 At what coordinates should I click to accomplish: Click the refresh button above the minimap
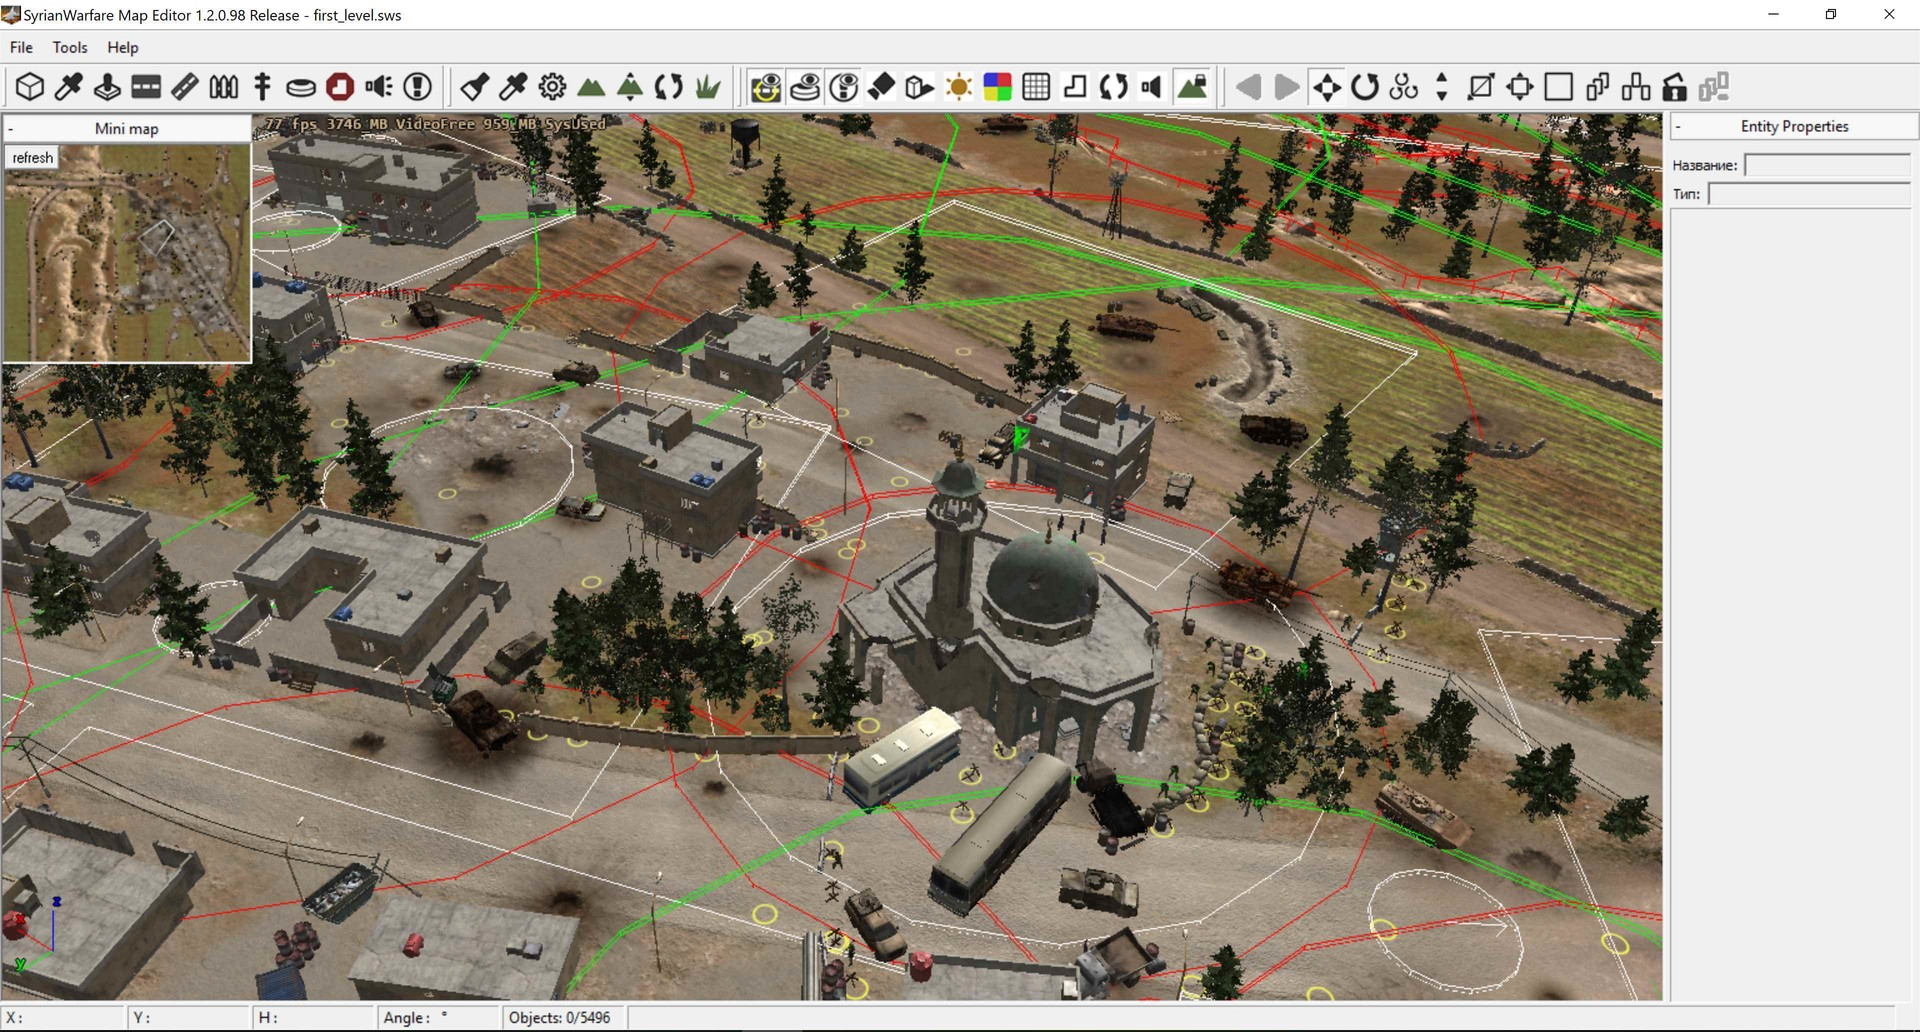[x=32, y=157]
